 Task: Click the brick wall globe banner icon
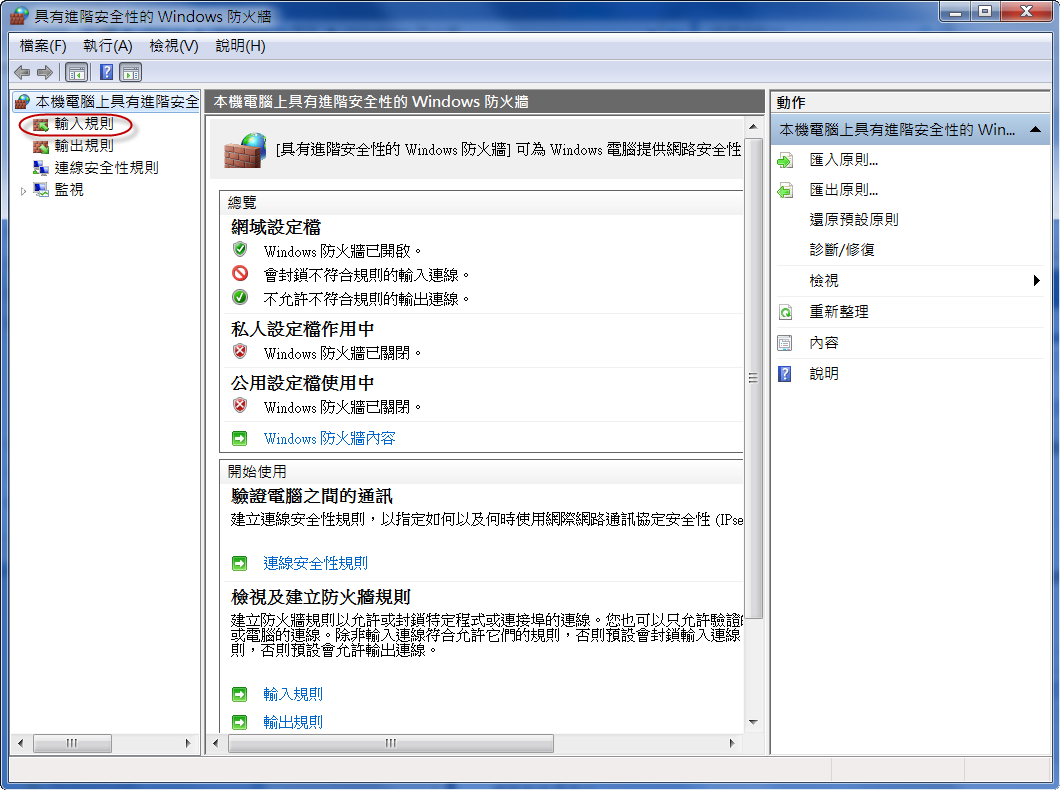coord(245,150)
